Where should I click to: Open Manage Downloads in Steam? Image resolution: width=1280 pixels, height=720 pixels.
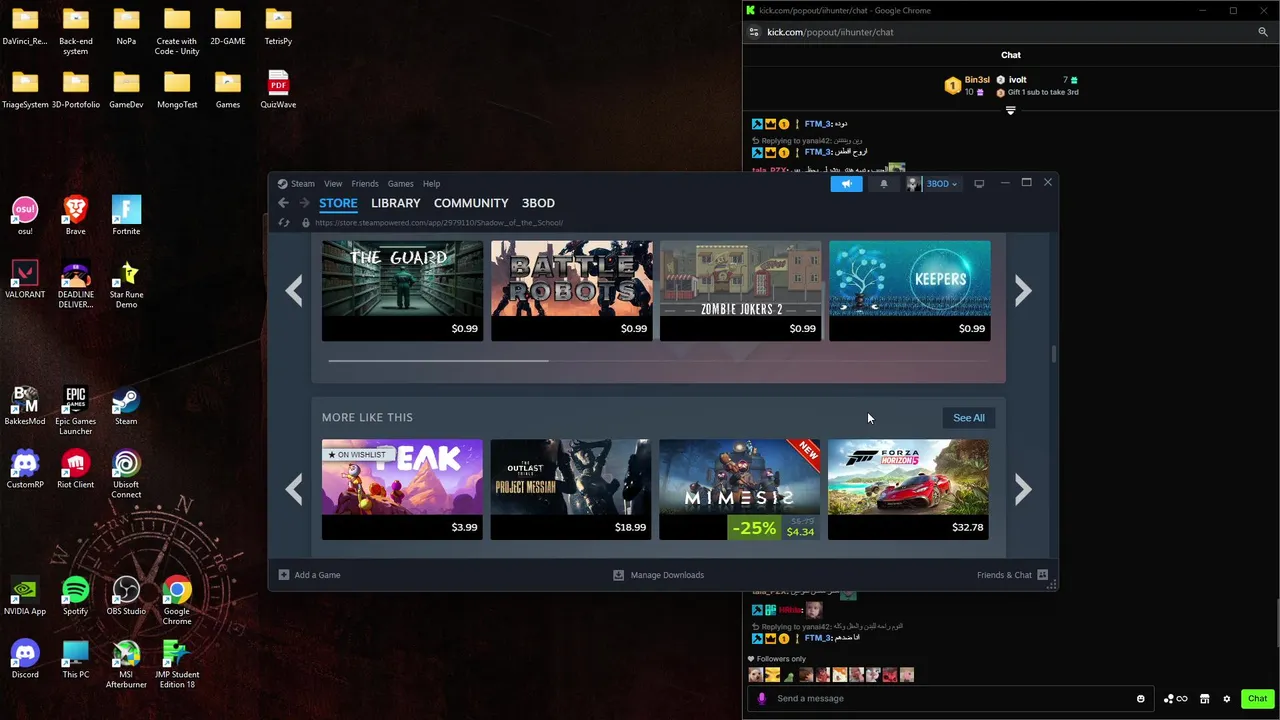(x=658, y=575)
